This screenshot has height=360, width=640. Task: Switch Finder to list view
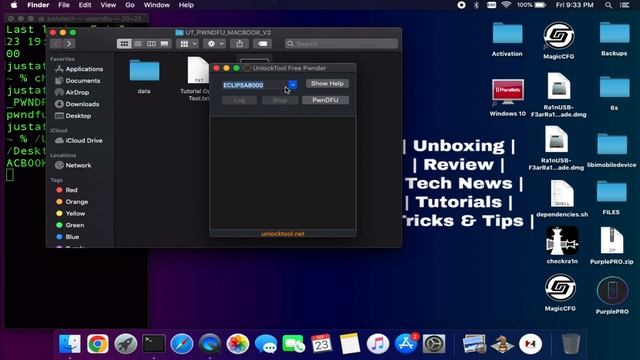pos(138,44)
